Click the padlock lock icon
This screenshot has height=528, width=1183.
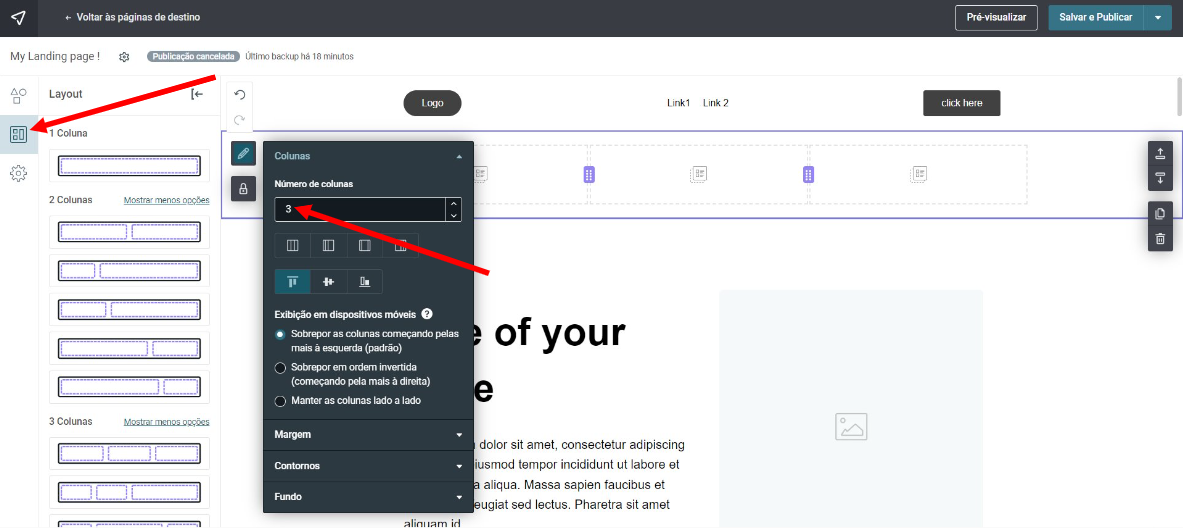click(x=243, y=189)
